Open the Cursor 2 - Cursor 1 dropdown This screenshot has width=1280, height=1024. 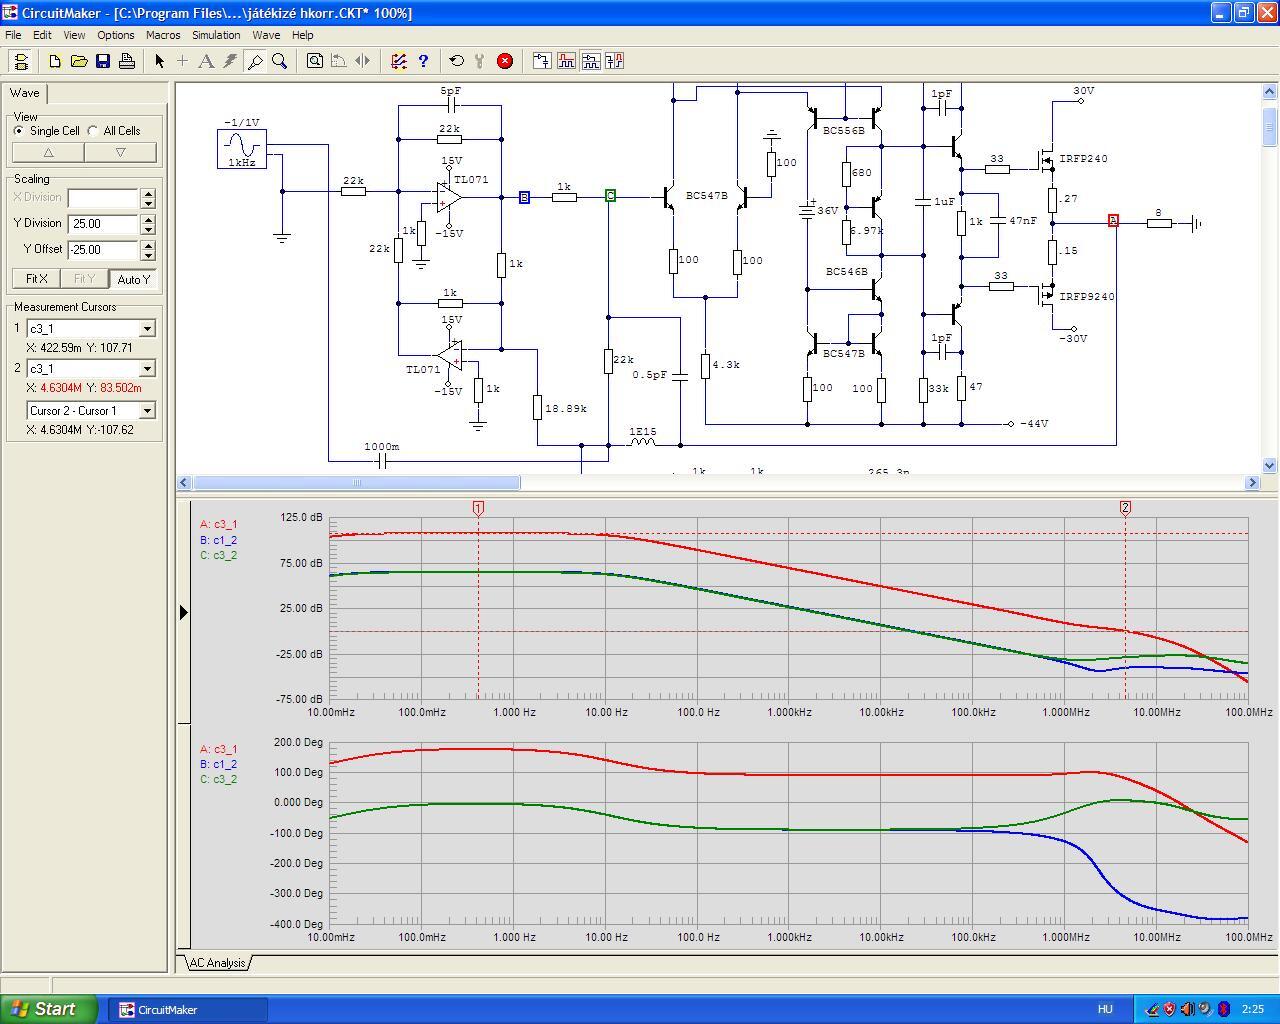[147, 411]
